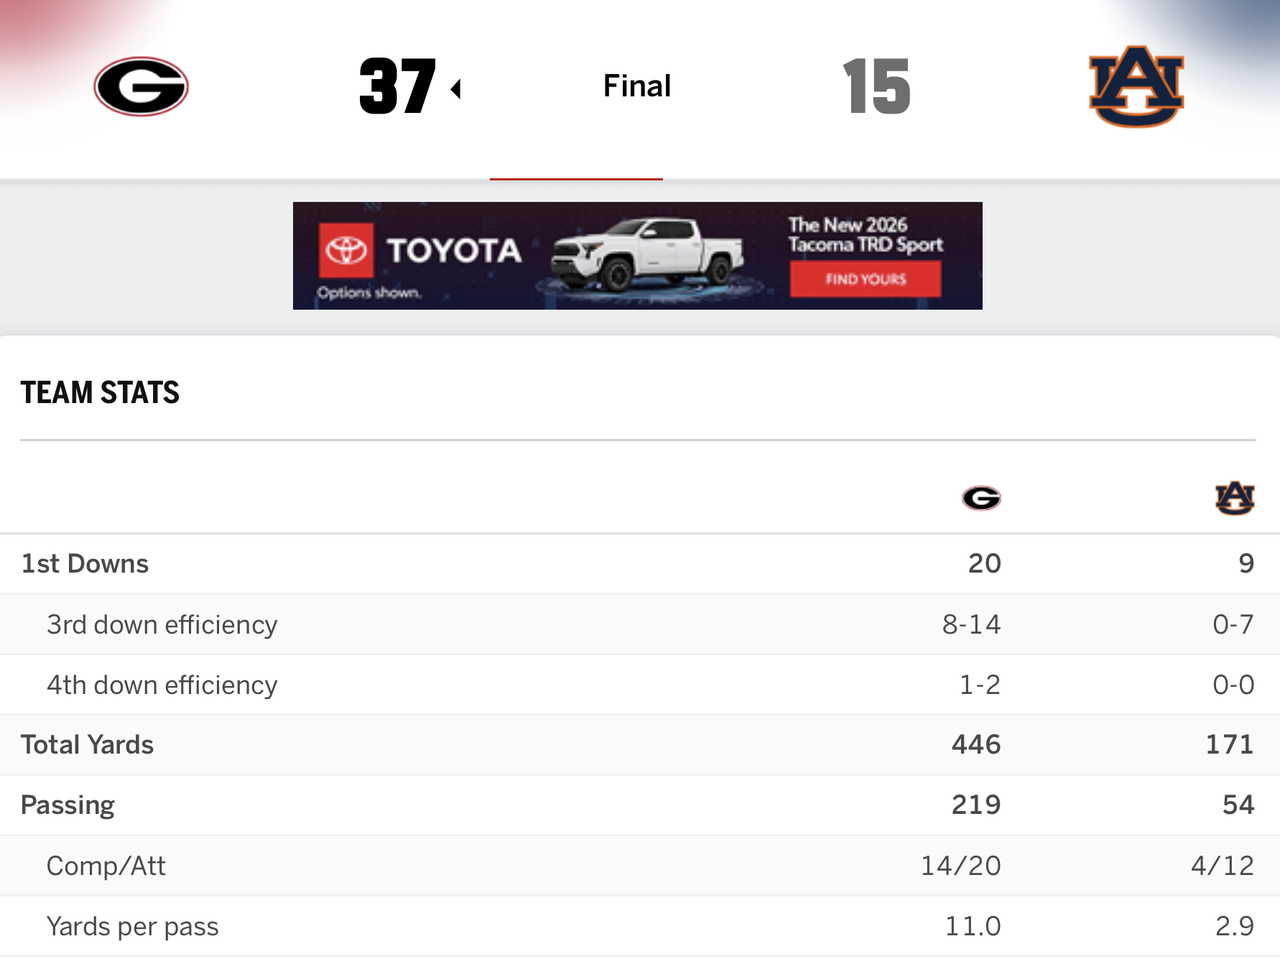Select the Comp/Att stat row
Viewport: 1280px width, 957px height.
pos(640,866)
